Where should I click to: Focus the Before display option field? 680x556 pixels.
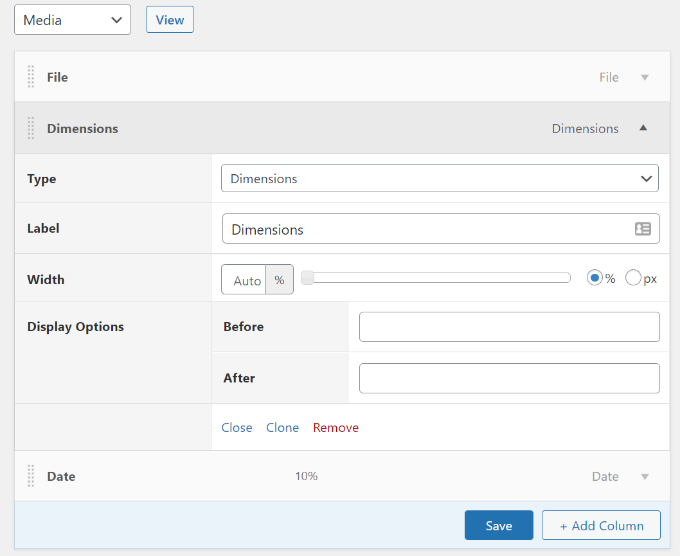point(509,327)
